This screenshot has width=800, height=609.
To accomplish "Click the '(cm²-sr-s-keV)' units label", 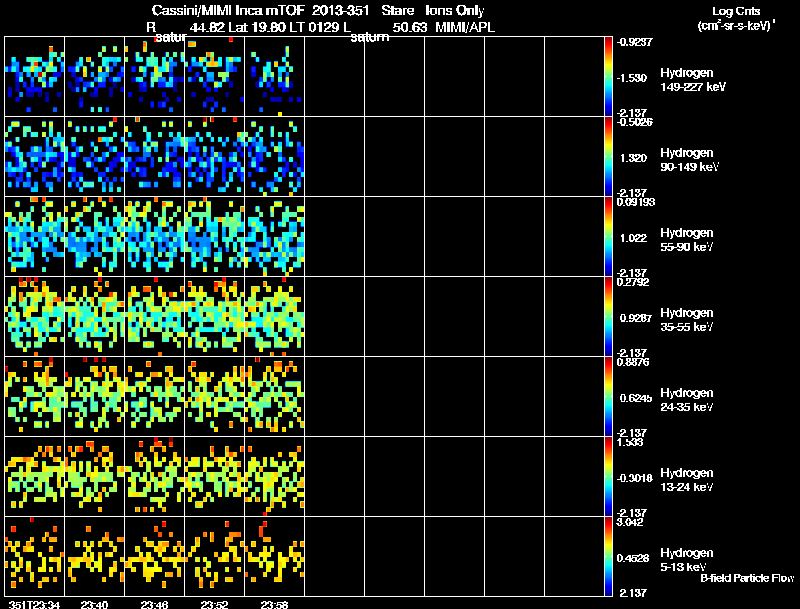I will (x=736, y=26).
